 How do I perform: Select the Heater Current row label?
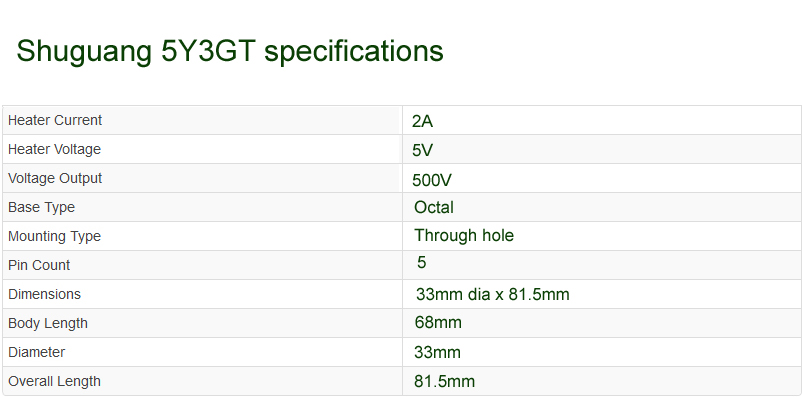click(x=55, y=120)
